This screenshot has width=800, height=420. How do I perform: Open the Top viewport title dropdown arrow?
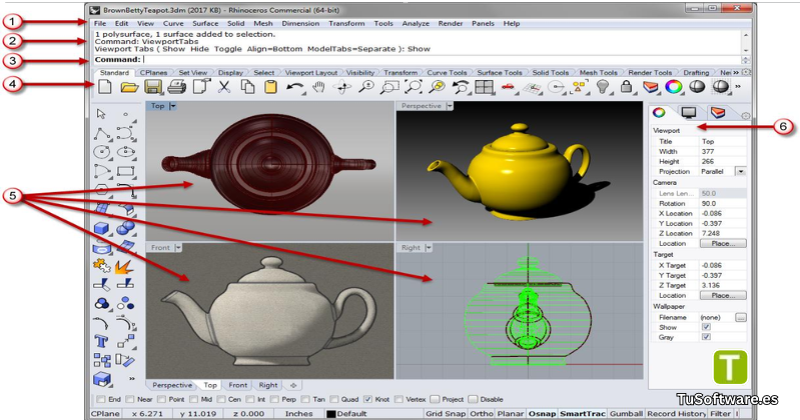coord(172,106)
